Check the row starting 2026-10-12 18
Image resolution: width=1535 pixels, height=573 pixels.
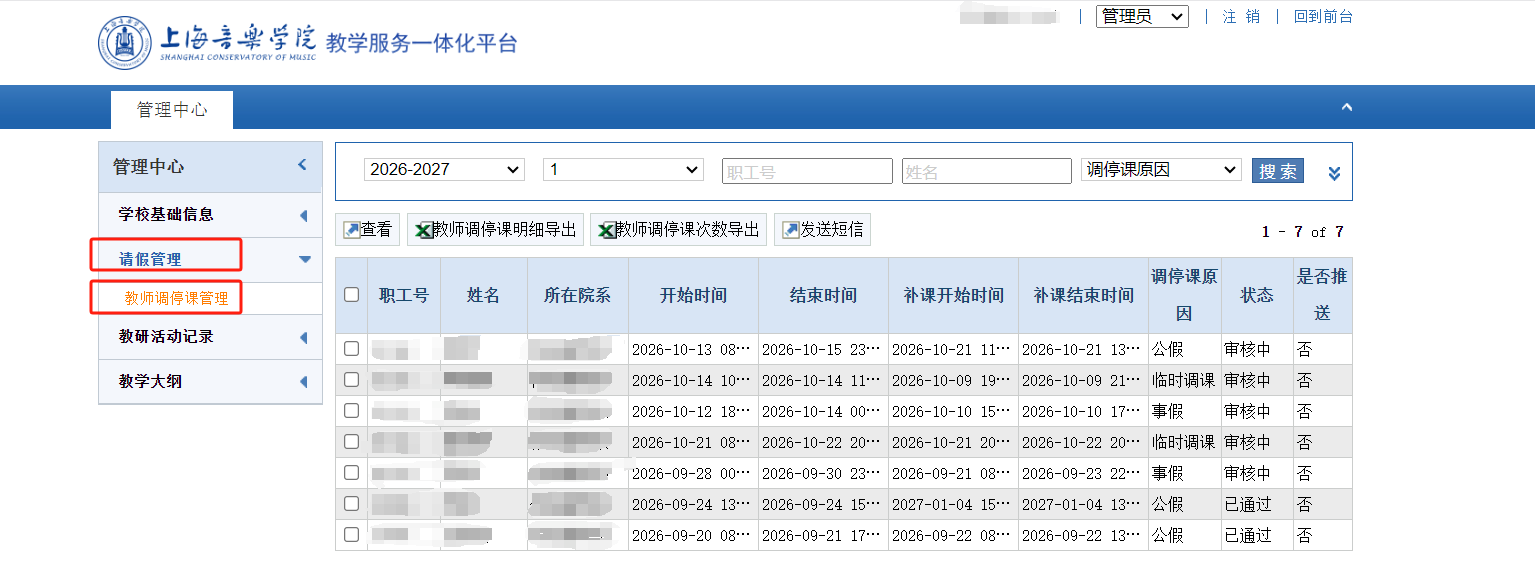[x=351, y=411]
